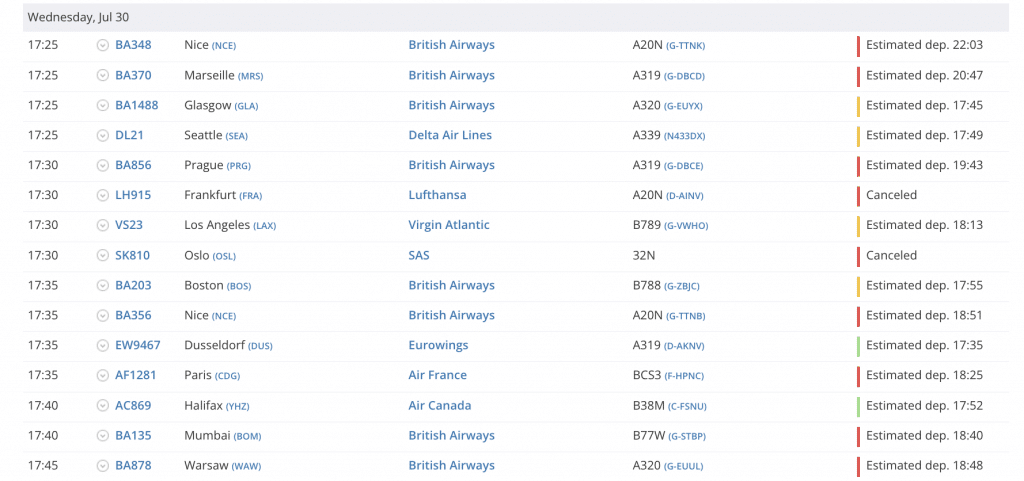
Task: Click the round arrow icon beside BA878
Action: point(102,465)
